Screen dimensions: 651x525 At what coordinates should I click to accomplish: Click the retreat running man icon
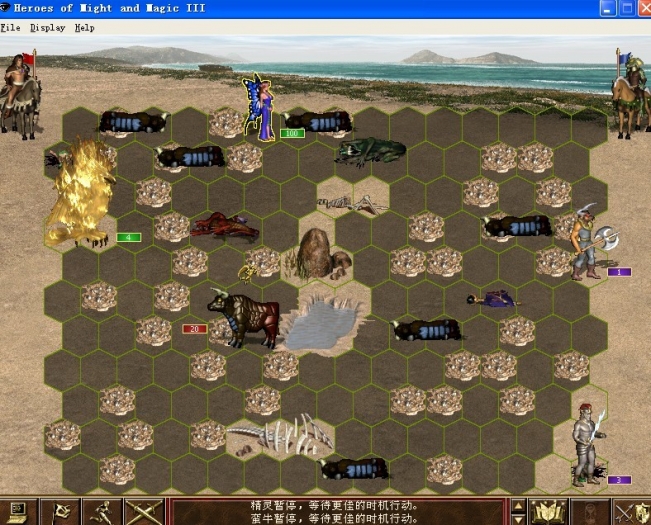(102, 513)
